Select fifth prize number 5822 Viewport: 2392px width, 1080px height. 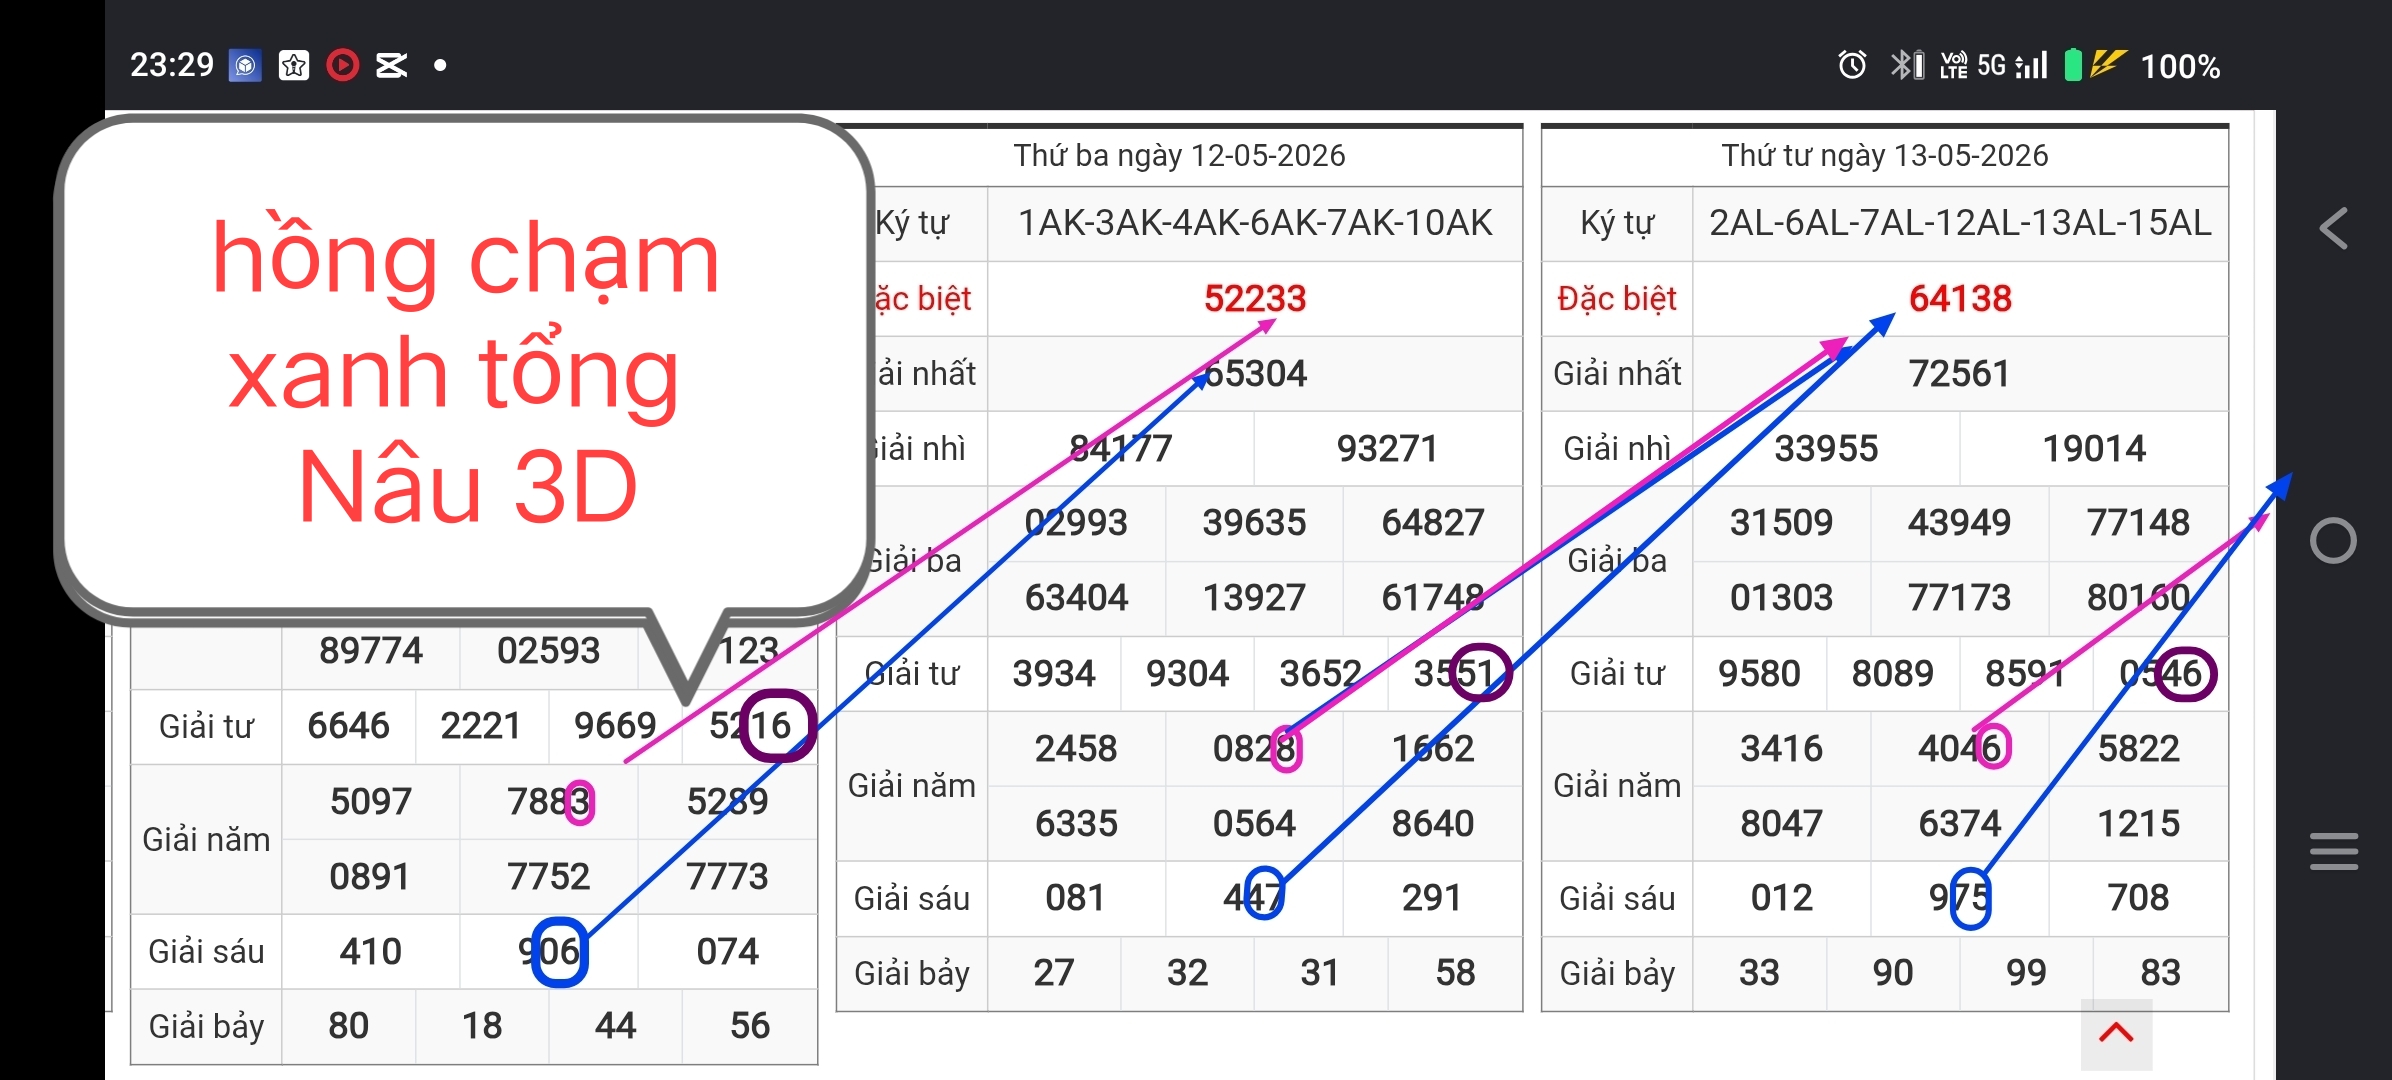[x=2138, y=748]
